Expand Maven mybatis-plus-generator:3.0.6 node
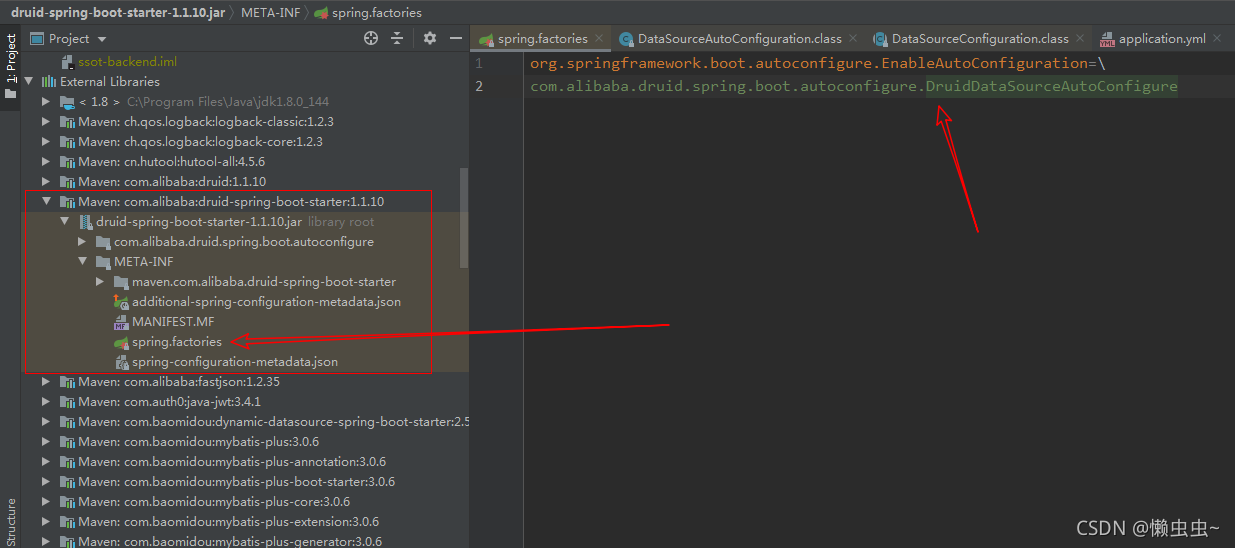Viewport: 1235px width, 548px height. (x=47, y=542)
